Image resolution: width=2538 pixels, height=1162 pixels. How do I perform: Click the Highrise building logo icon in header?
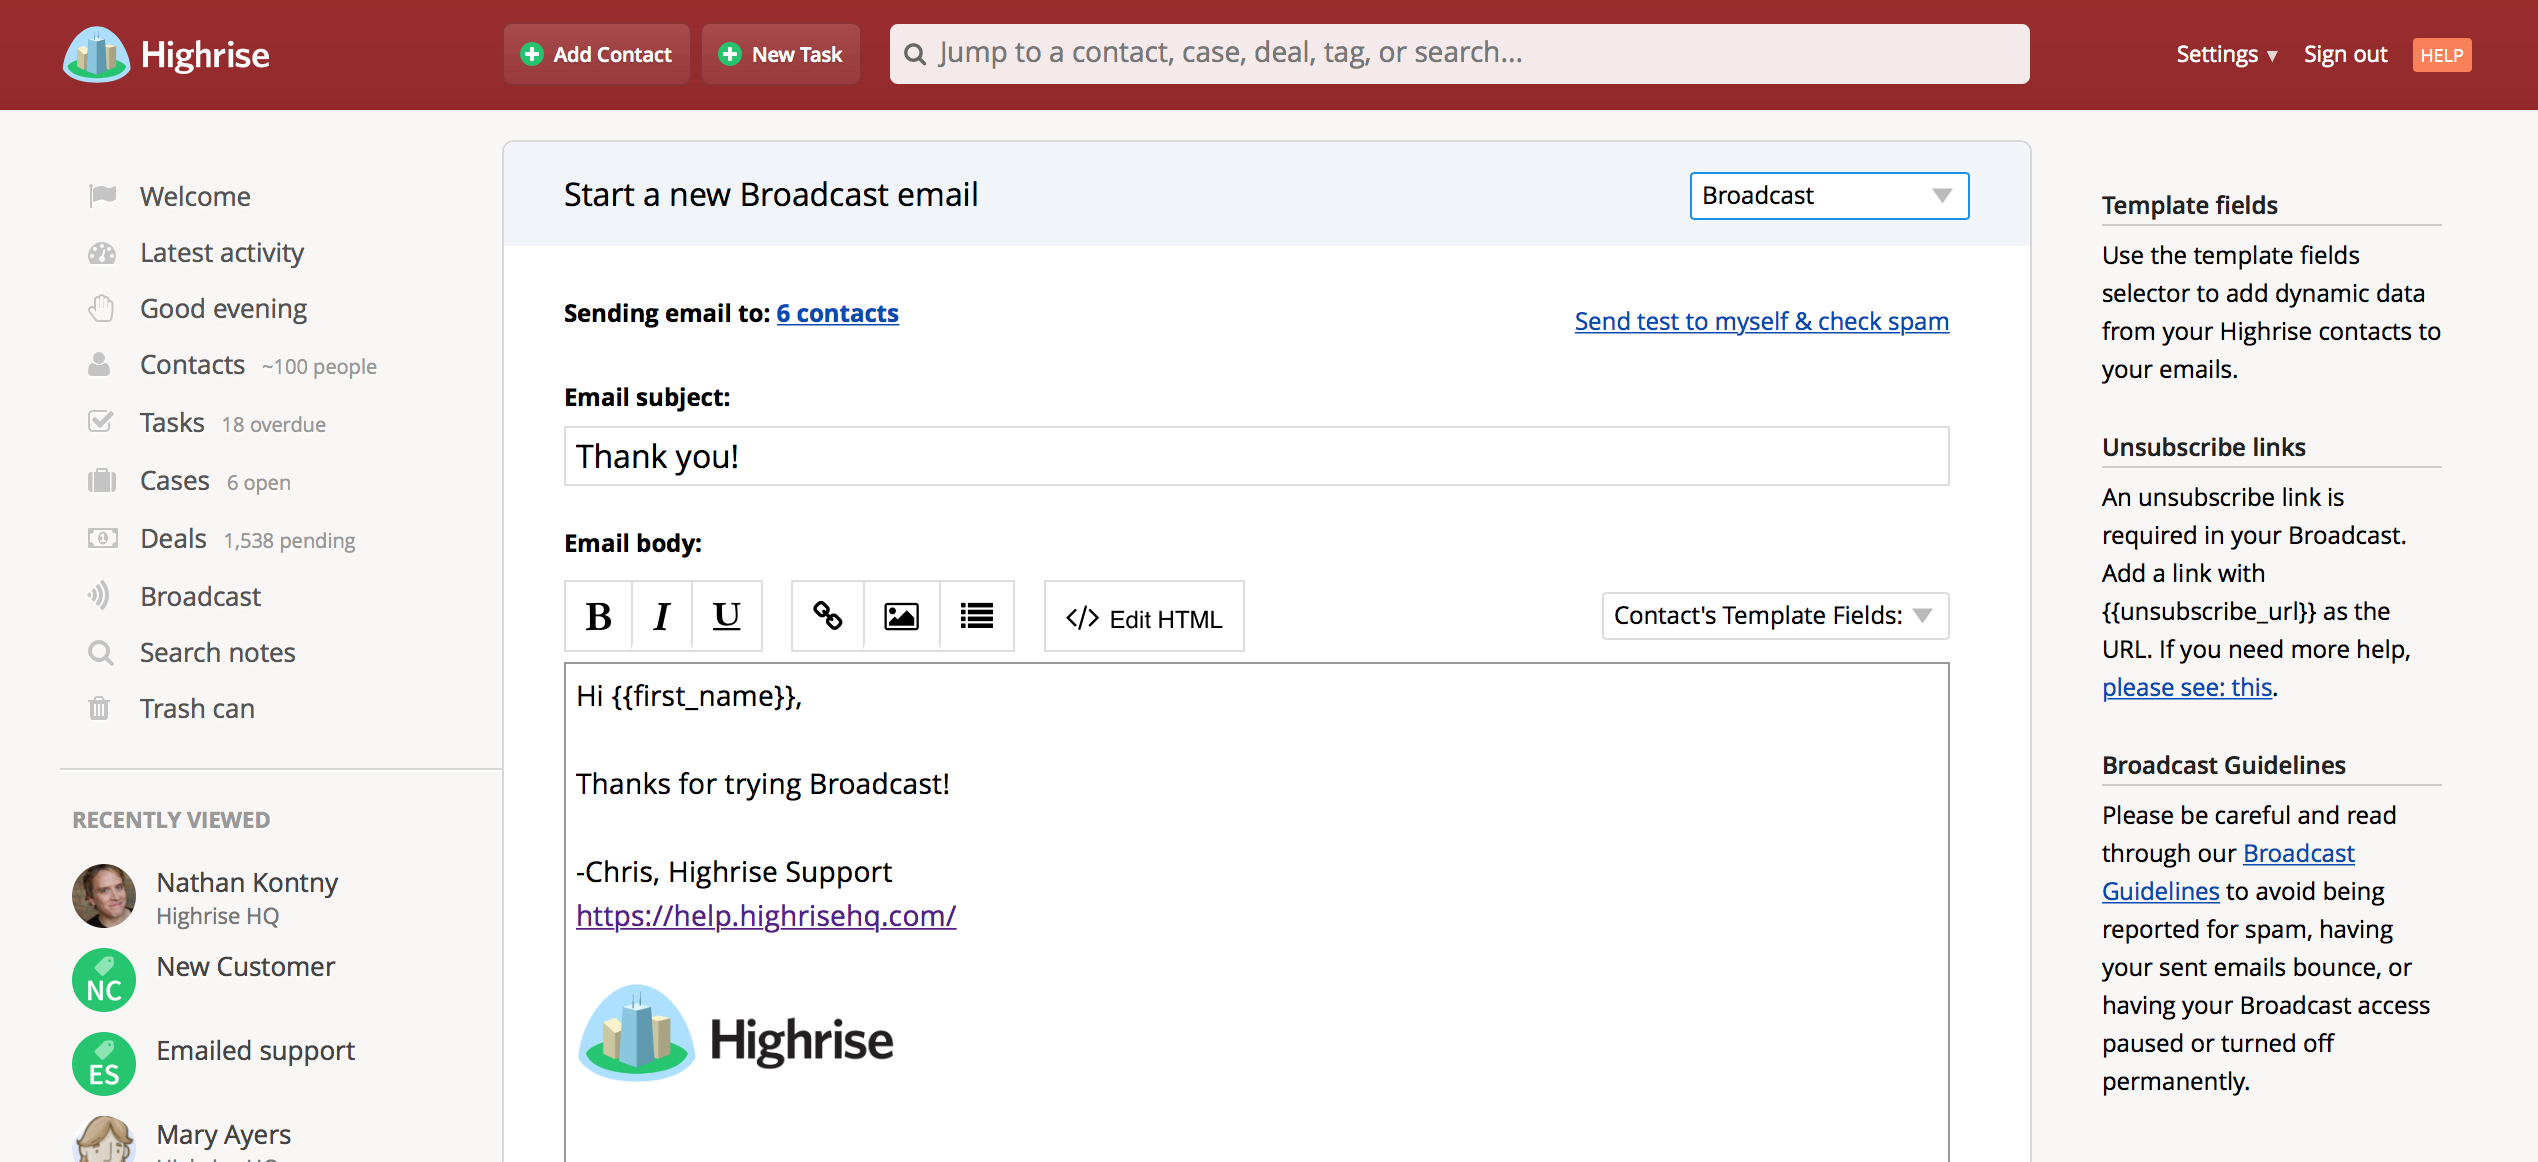(96, 54)
